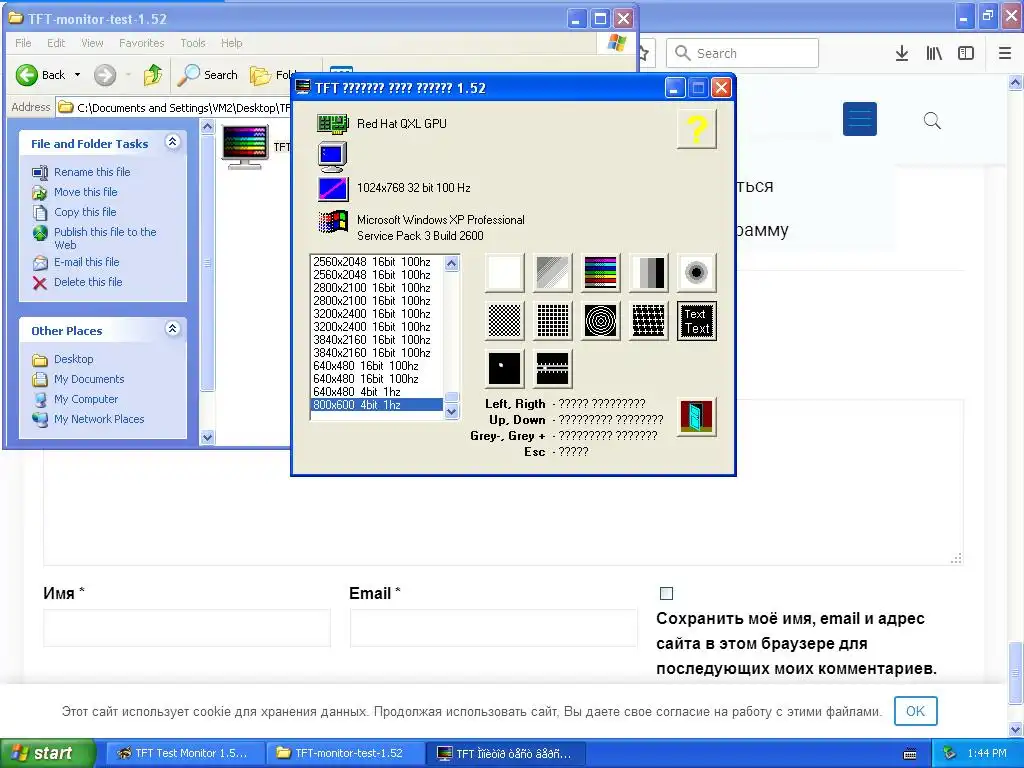Open the Firefox hamburger menu
Viewport: 1024px width, 768px height.
pos(1005,54)
